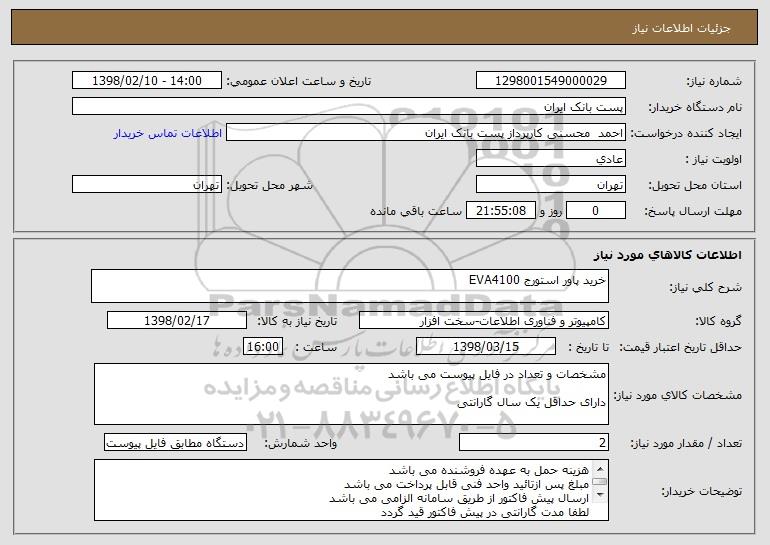Select the priority field showing عادي
770x545 pixels.
550,159
